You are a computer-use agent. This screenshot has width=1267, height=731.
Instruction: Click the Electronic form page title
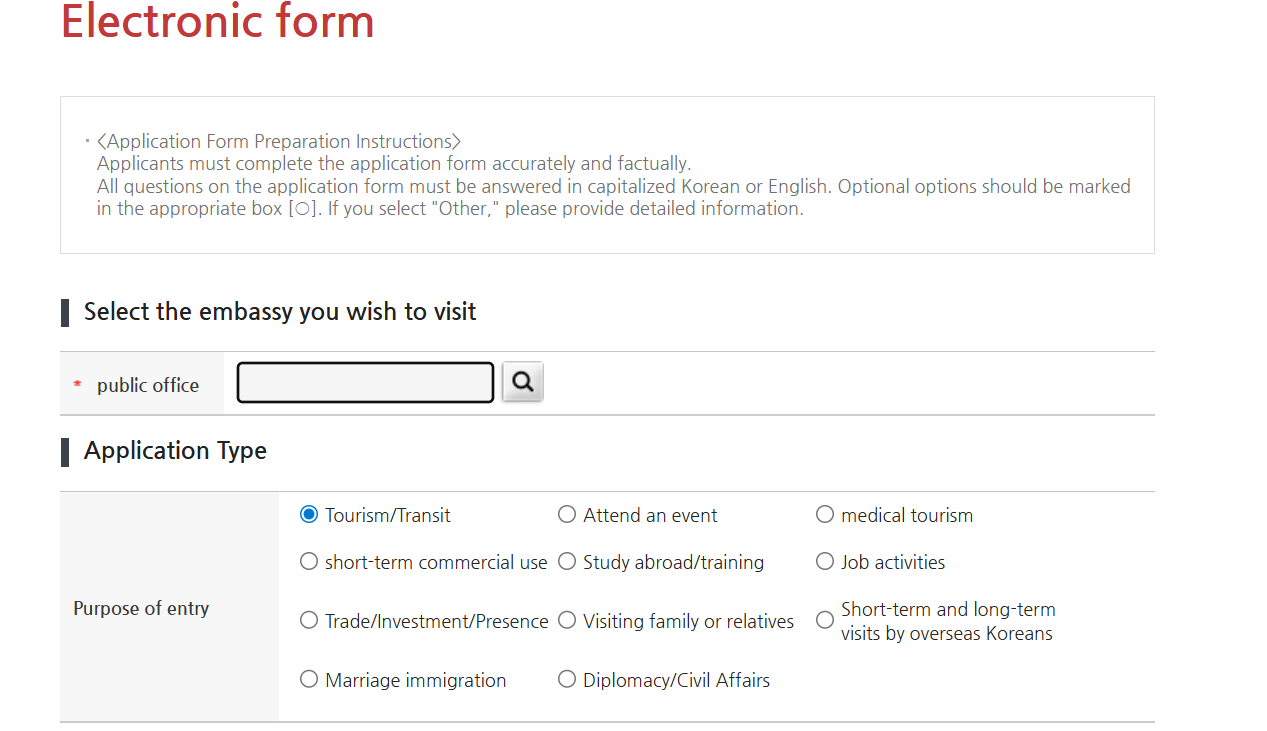(x=217, y=22)
